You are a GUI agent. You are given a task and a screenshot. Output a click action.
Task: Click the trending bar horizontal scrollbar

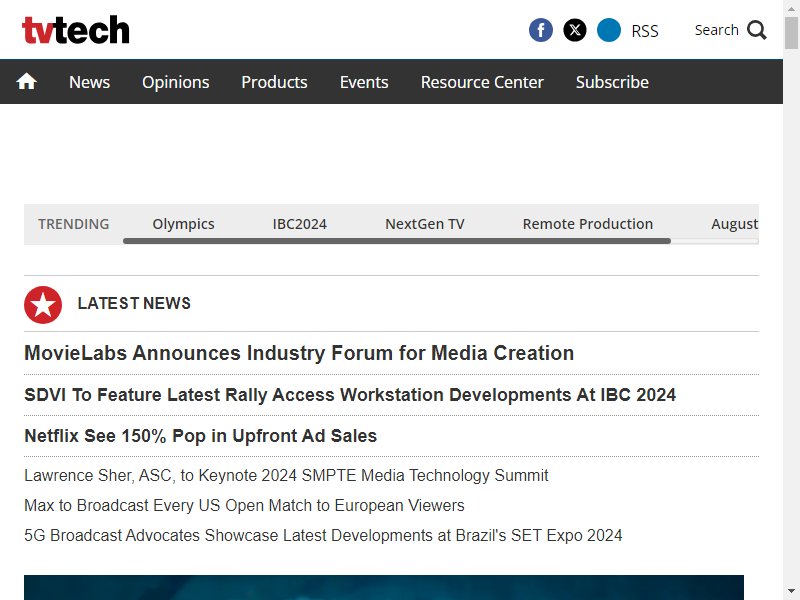(x=397, y=241)
